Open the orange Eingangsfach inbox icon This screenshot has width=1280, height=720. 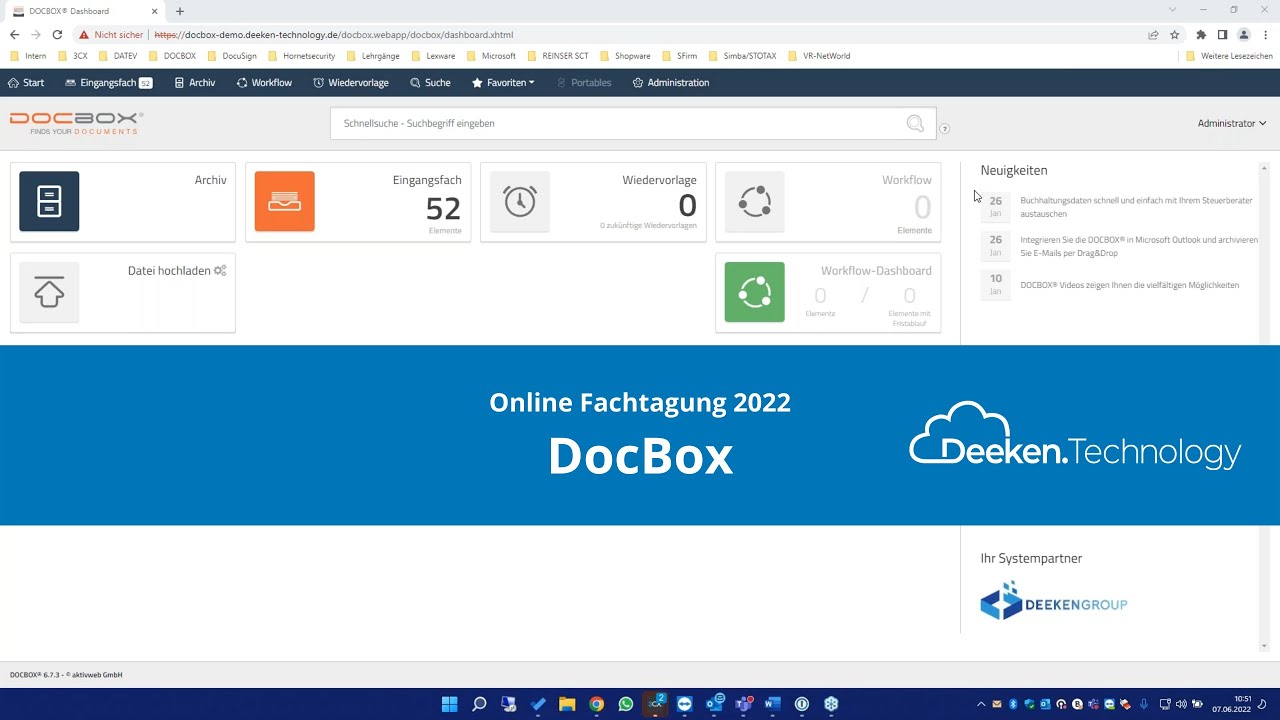pyautogui.click(x=284, y=201)
